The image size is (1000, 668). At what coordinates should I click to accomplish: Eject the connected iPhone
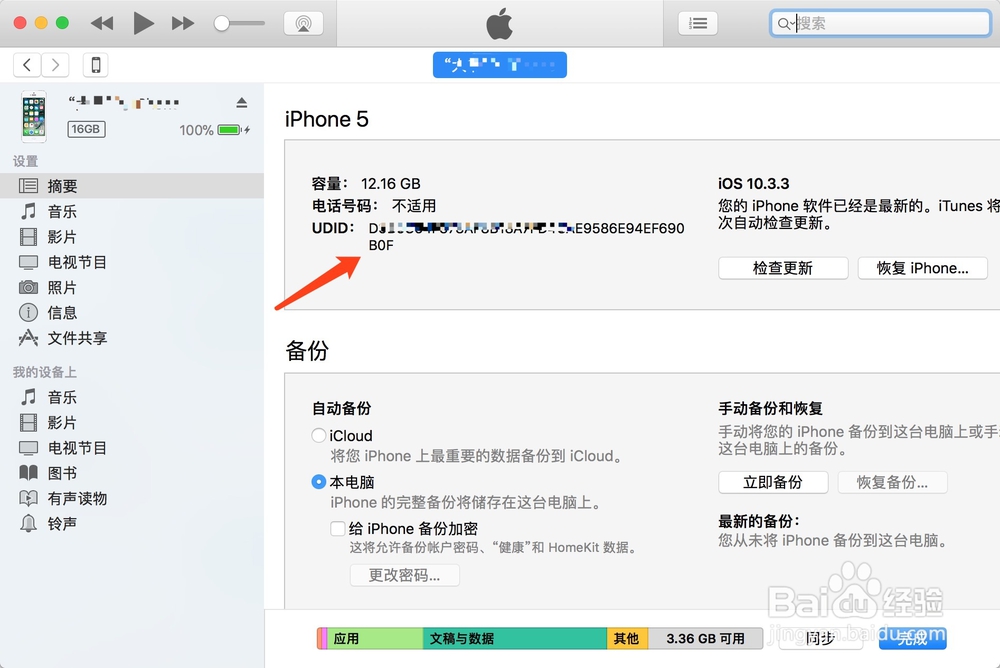242,102
